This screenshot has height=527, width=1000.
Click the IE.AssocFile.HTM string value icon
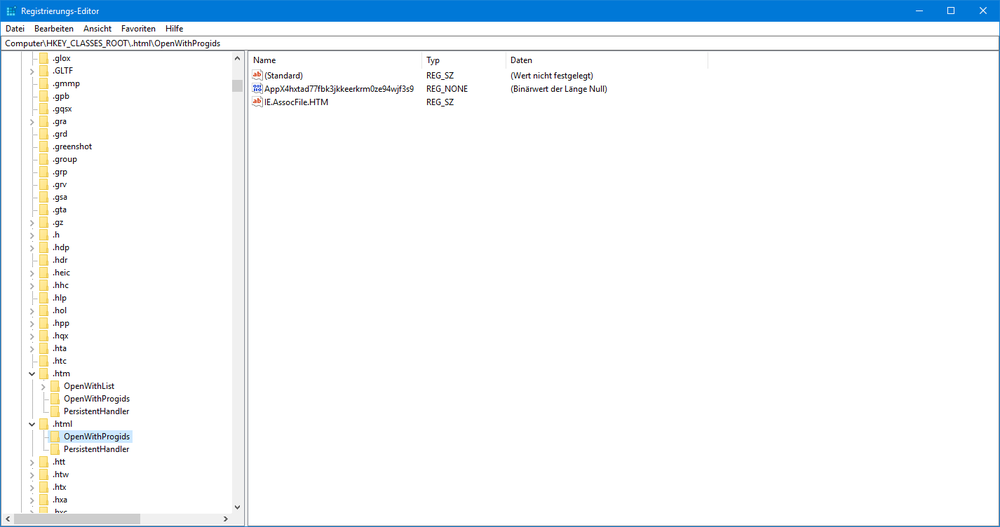257,102
